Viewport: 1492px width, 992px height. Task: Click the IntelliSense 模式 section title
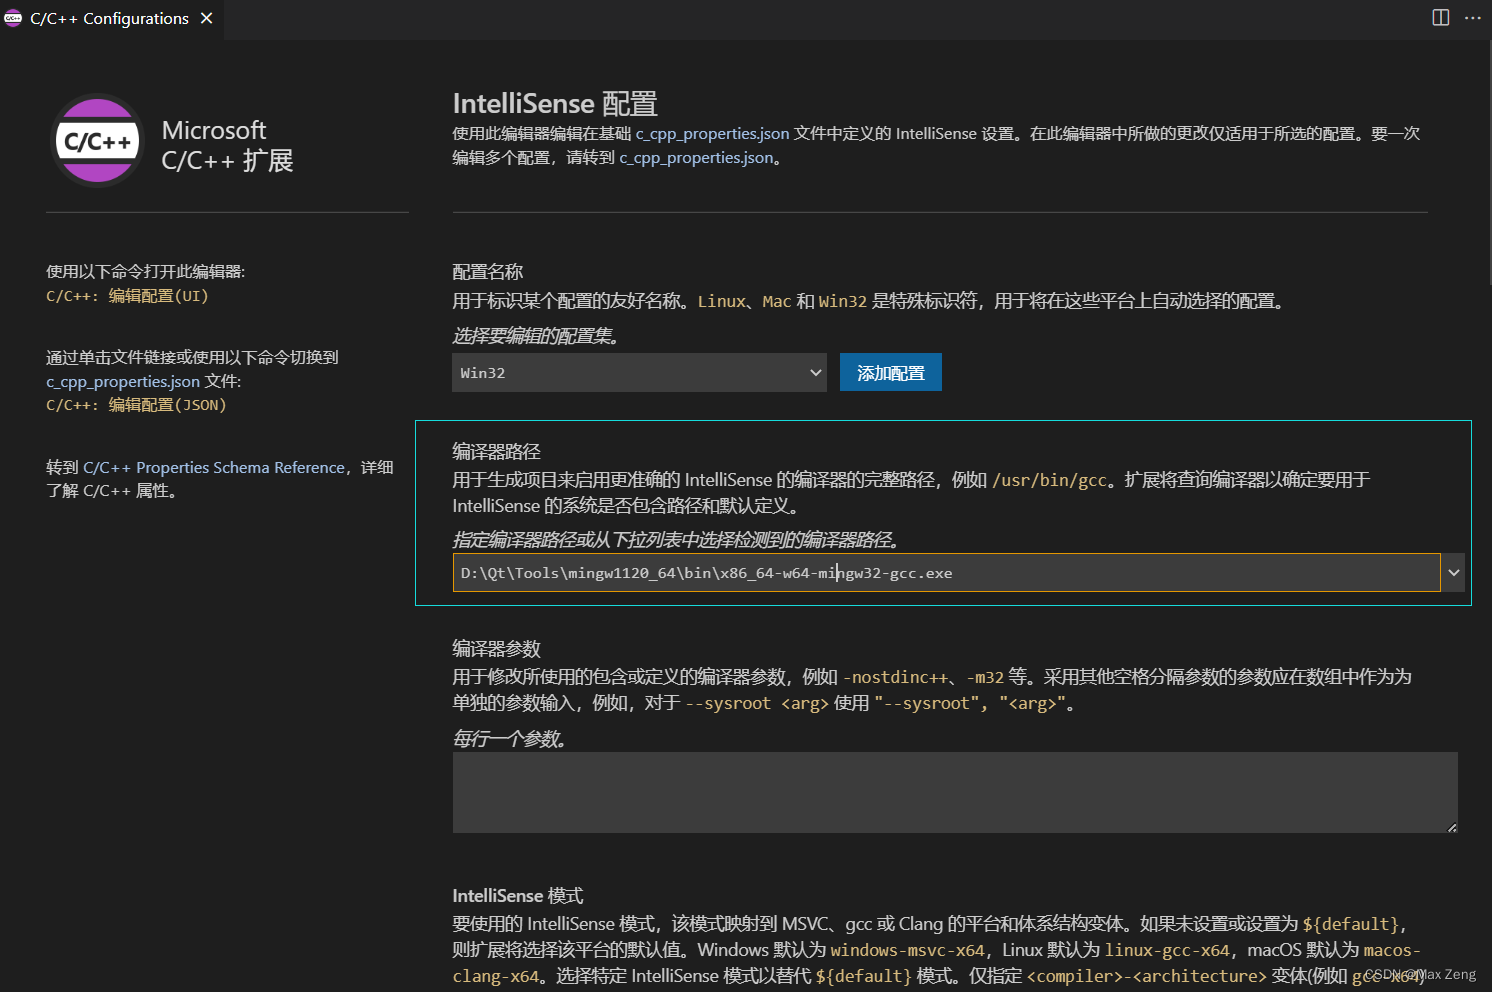tap(518, 896)
